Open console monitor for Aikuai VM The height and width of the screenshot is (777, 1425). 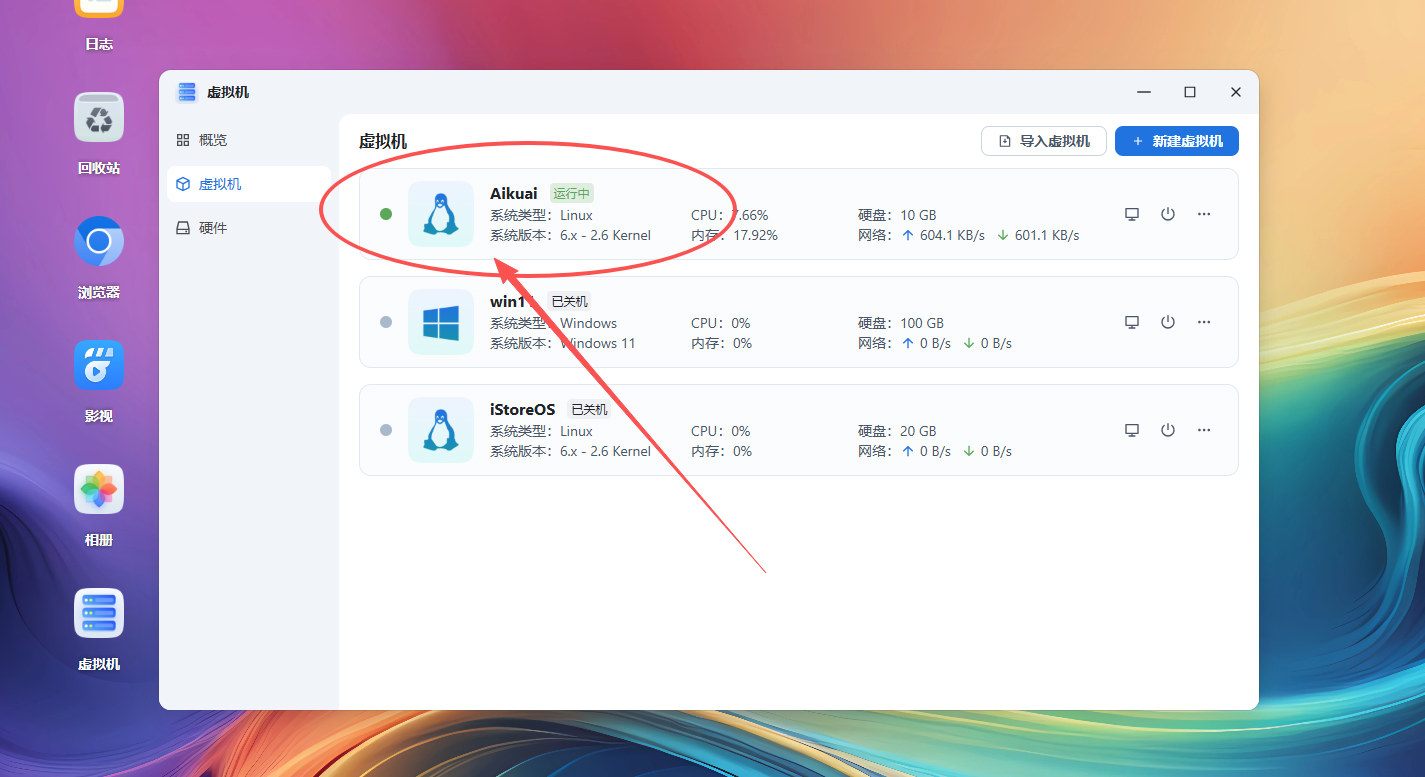[1132, 214]
